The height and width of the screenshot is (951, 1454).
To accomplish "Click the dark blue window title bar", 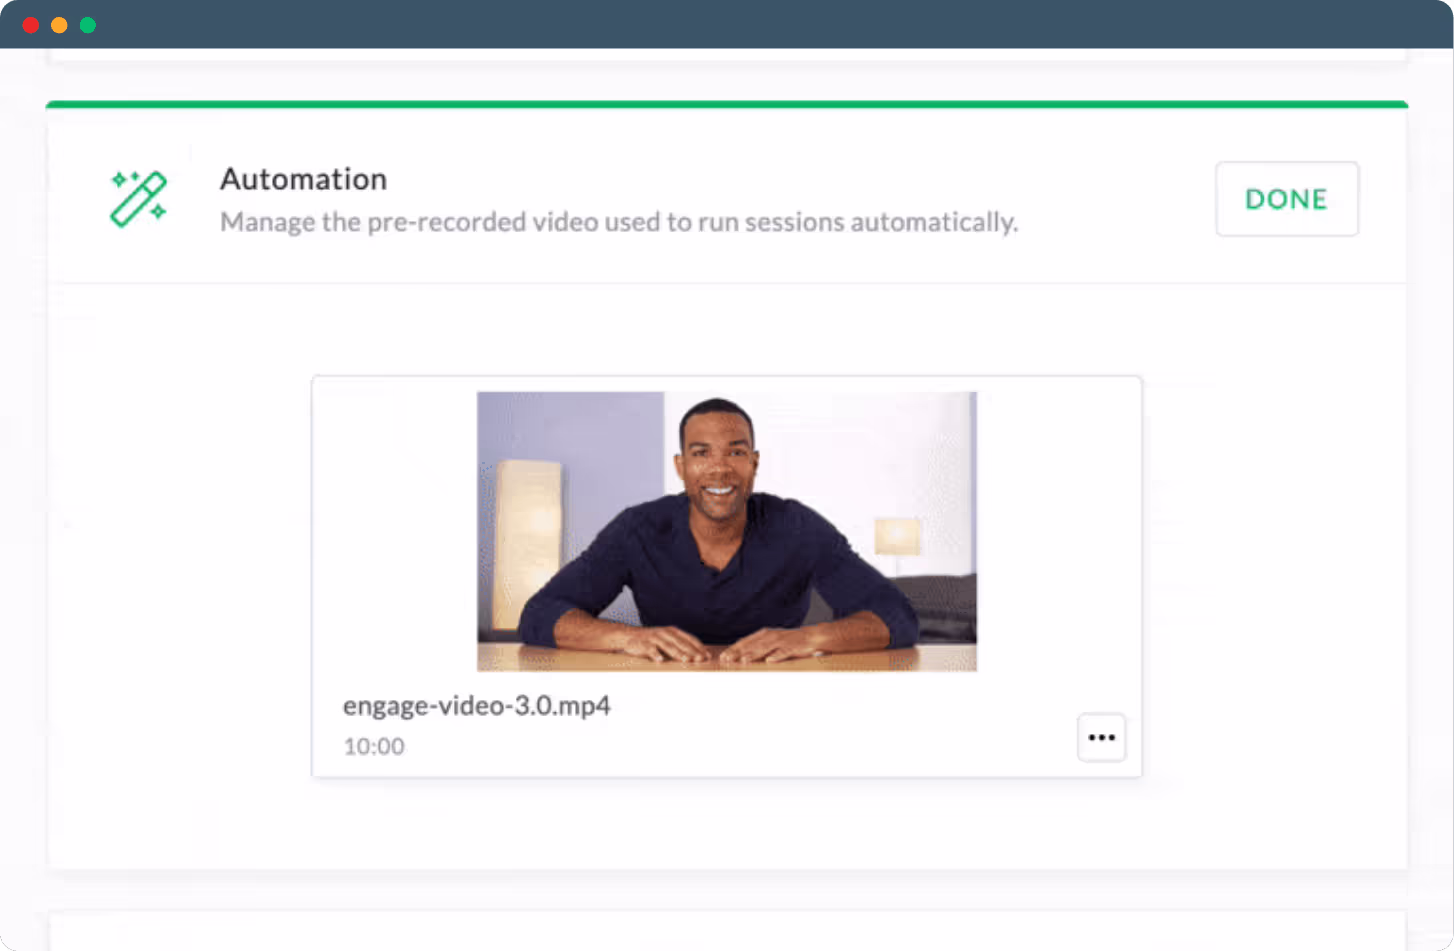I will point(727,24).
